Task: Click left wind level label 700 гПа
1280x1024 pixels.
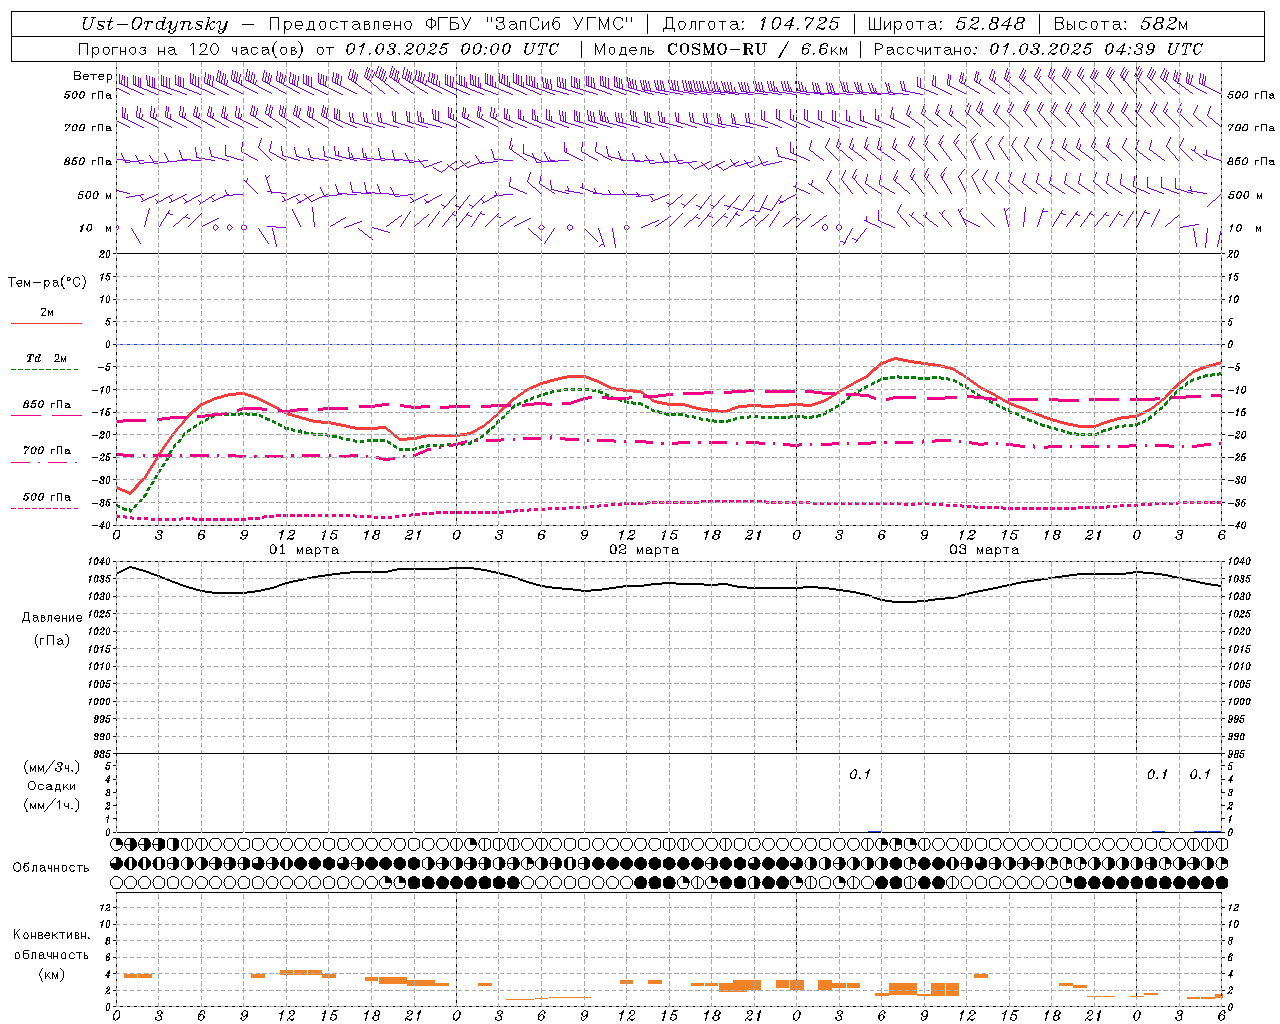Action: coord(88,128)
